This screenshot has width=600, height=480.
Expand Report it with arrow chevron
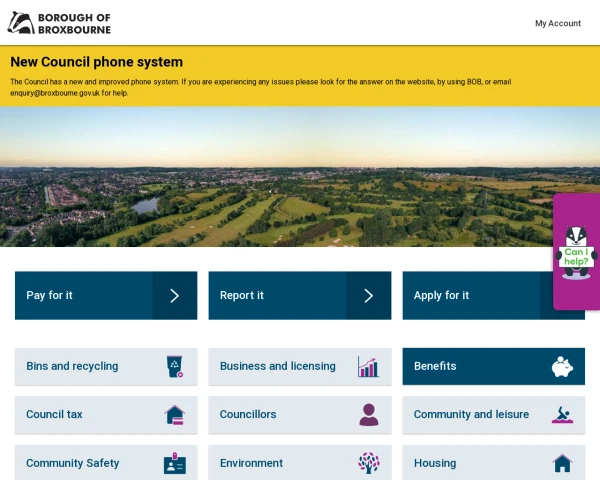point(368,296)
